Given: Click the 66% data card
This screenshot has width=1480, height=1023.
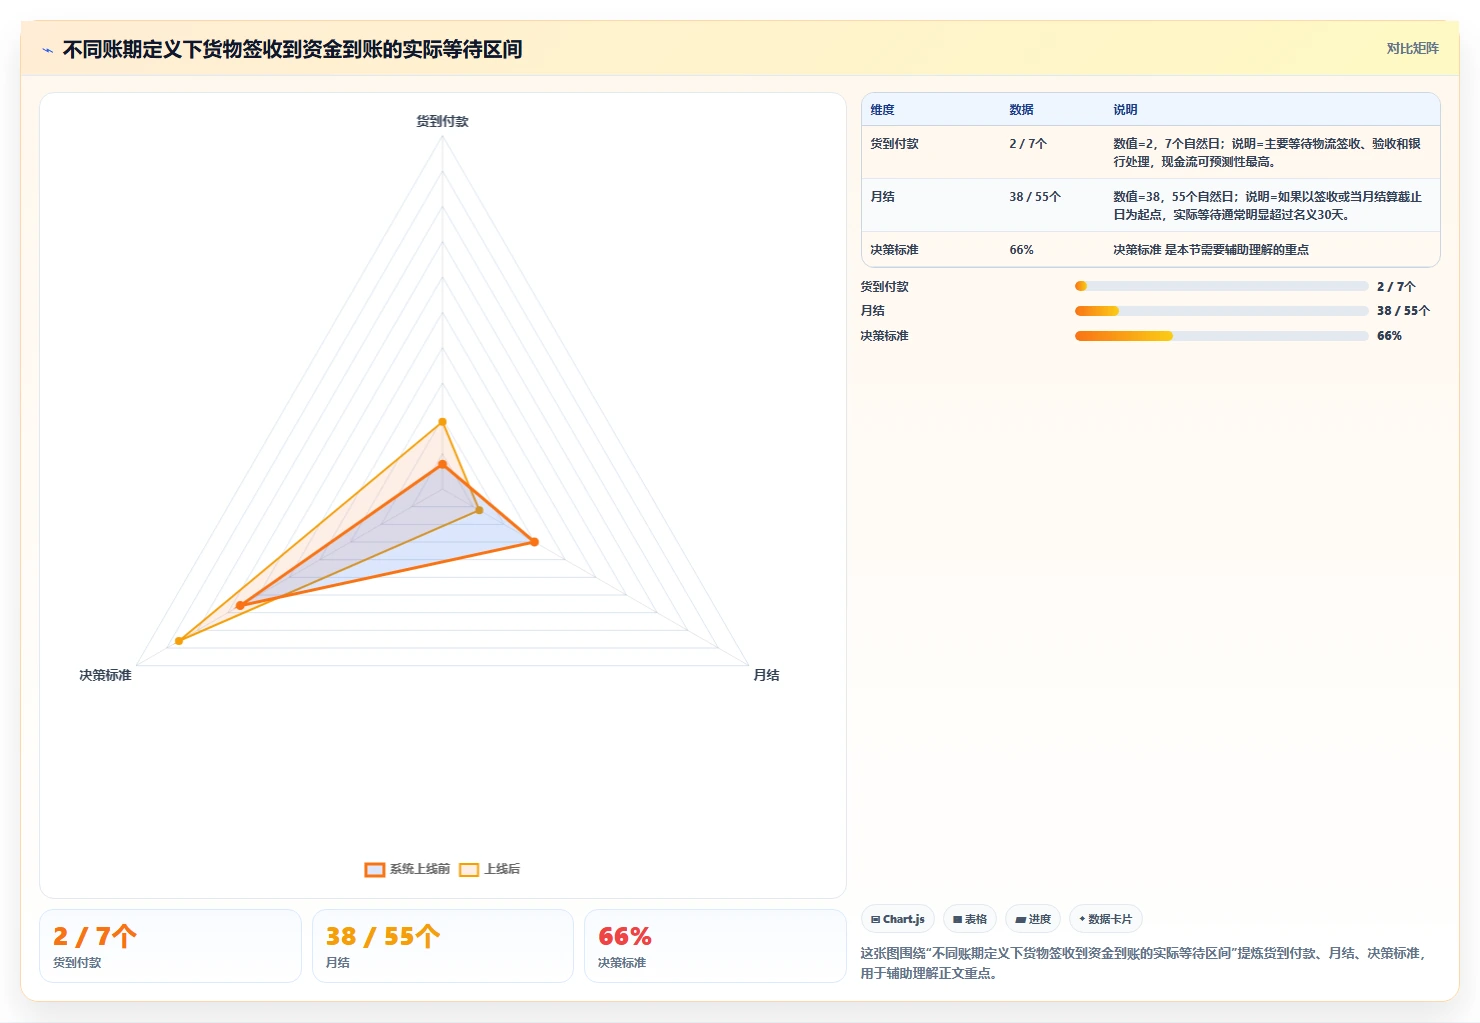Looking at the screenshot, I should [715, 946].
